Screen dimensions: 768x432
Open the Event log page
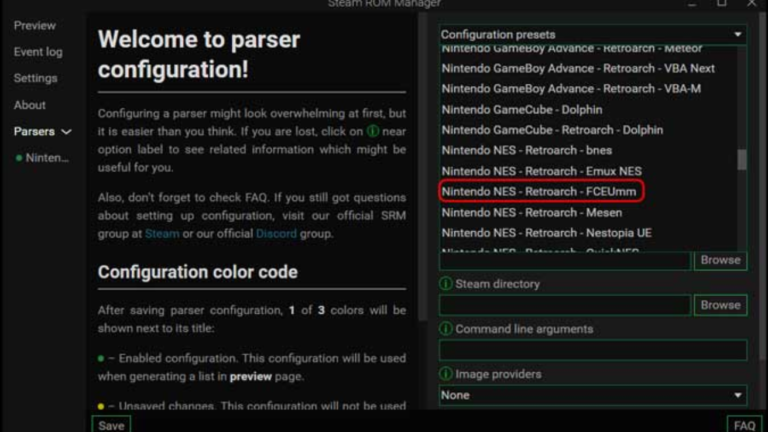[x=38, y=52]
